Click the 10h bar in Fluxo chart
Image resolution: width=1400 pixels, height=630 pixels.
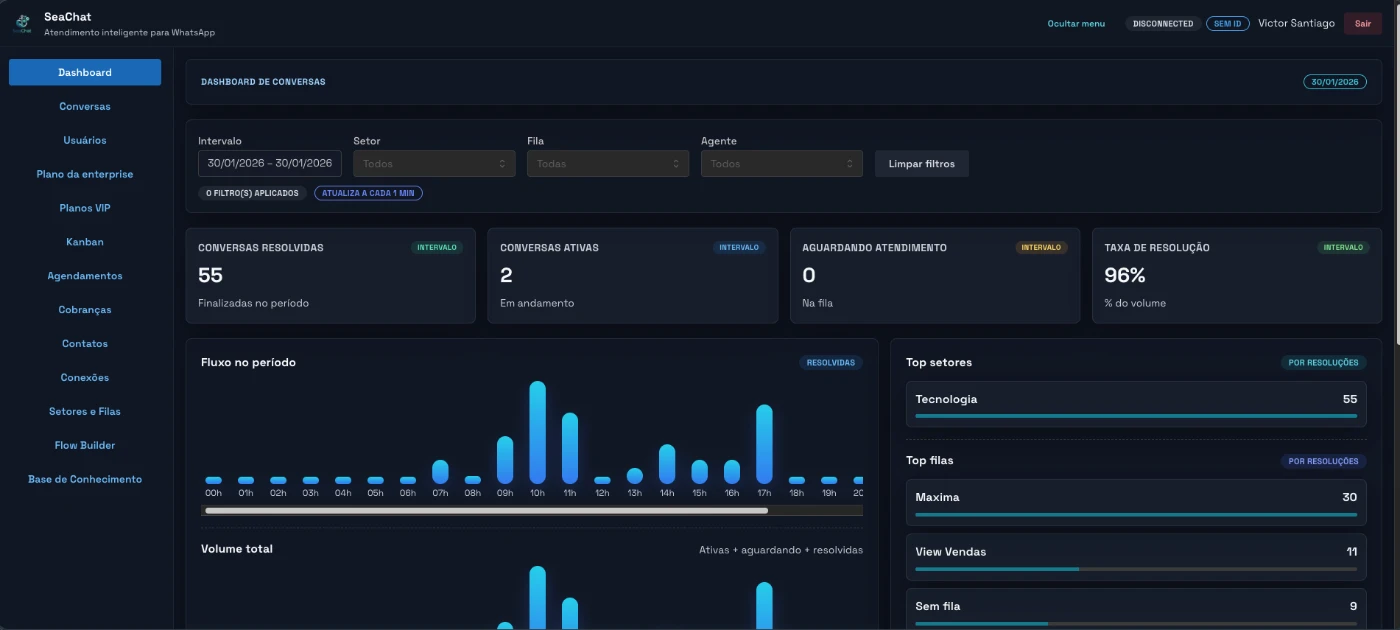[x=537, y=432]
